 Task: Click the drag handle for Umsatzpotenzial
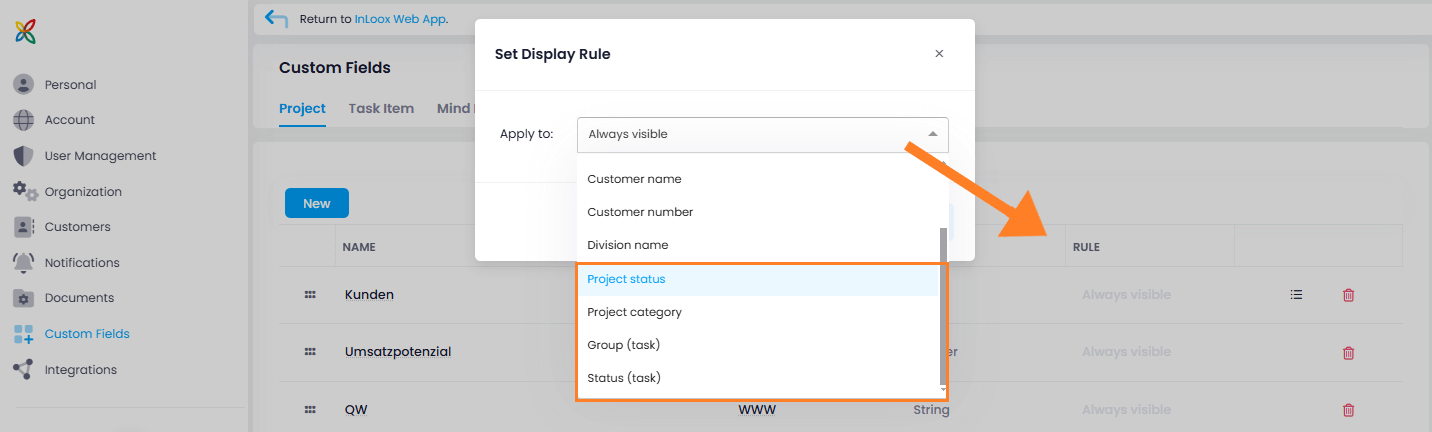310,352
